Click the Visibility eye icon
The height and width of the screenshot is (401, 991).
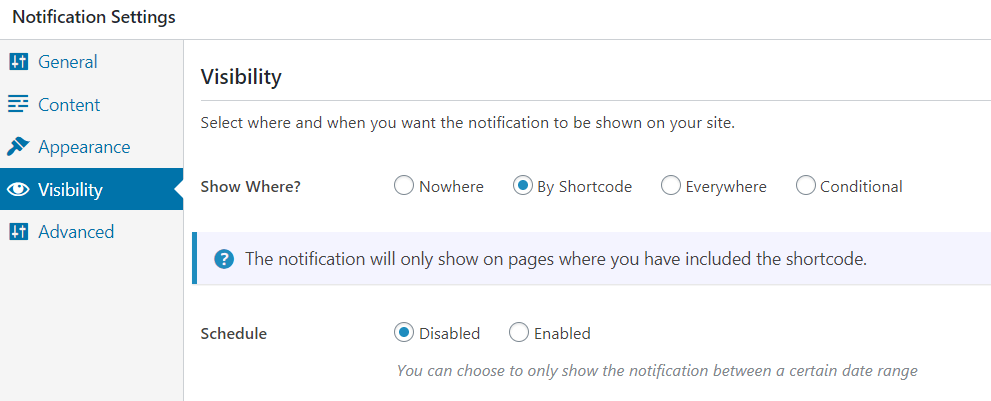[18, 189]
